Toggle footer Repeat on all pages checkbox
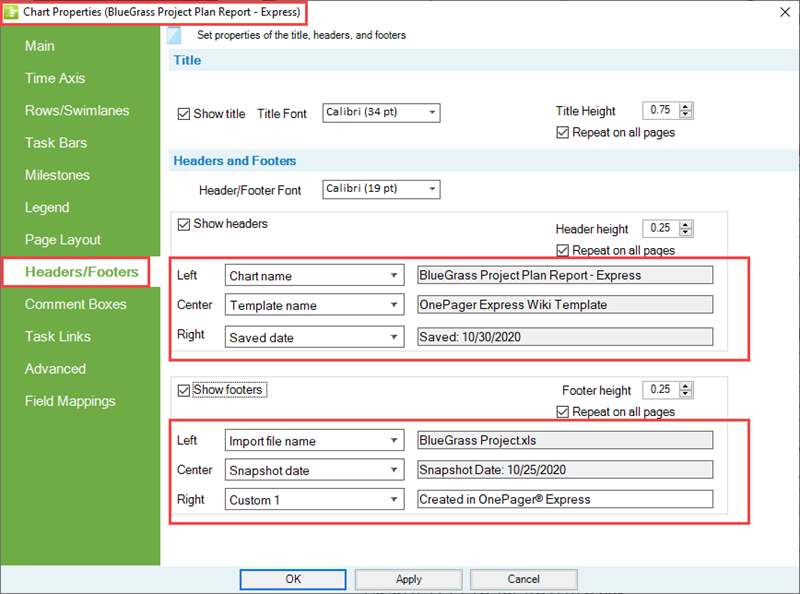Viewport: 800px width, 594px height. pos(562,412)
